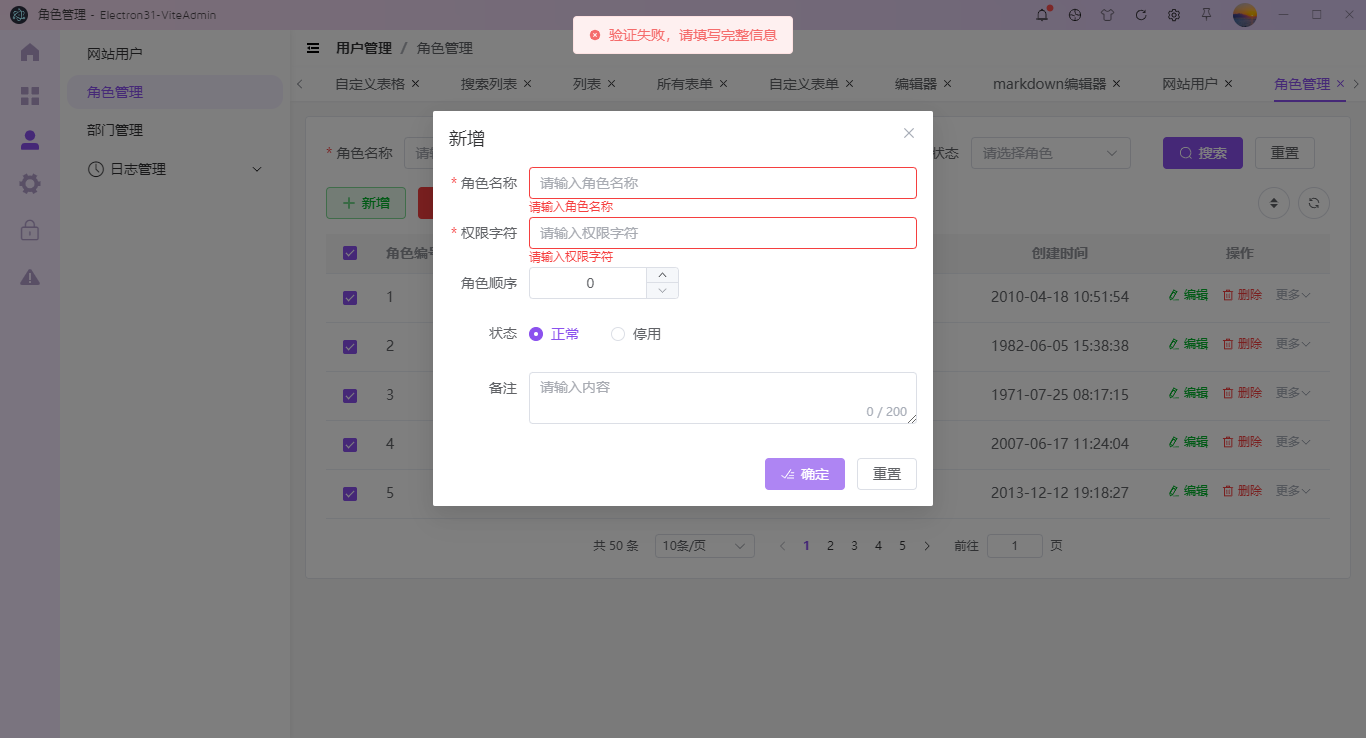Click the language globe icon

(1074, 15)
